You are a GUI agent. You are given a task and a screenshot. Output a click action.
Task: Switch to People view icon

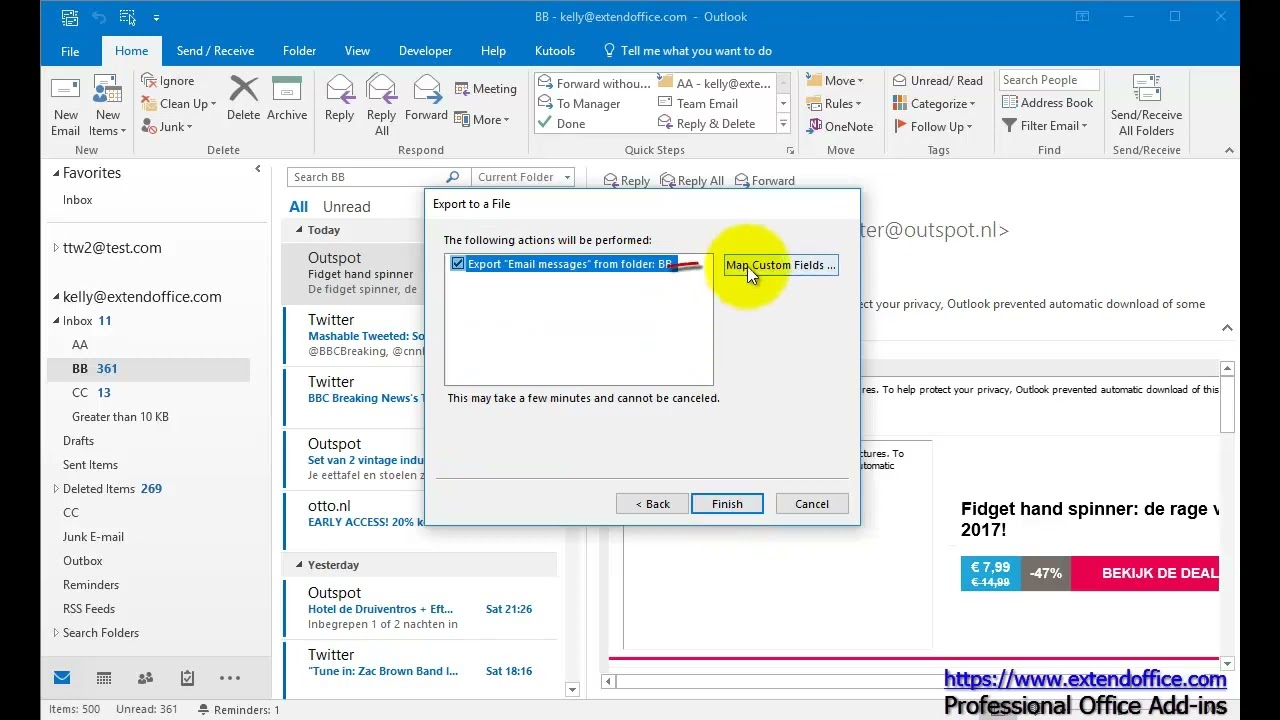coord(145,678)
